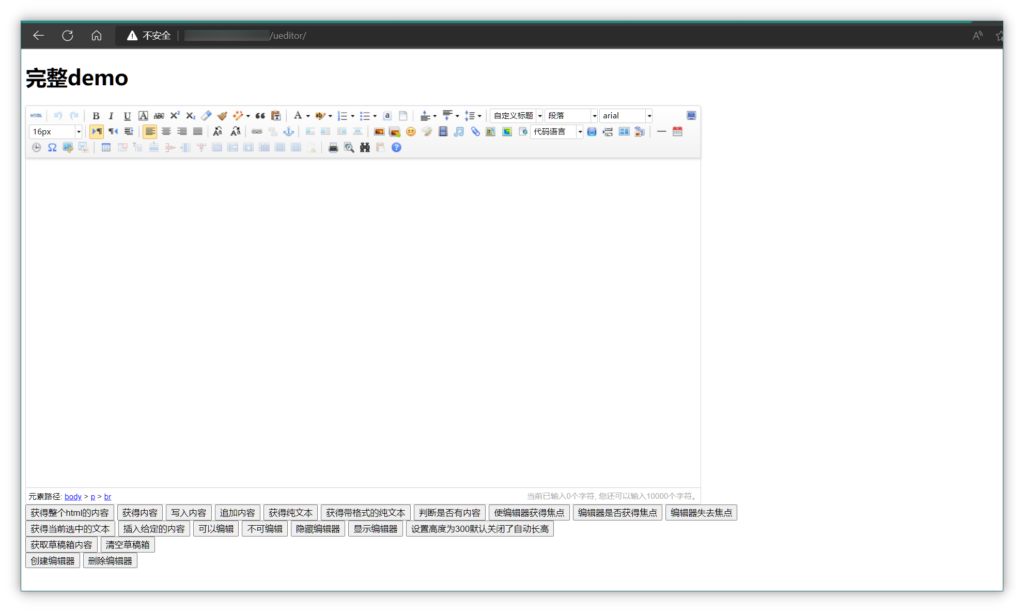Apply superscript formatting

(174, 116)
